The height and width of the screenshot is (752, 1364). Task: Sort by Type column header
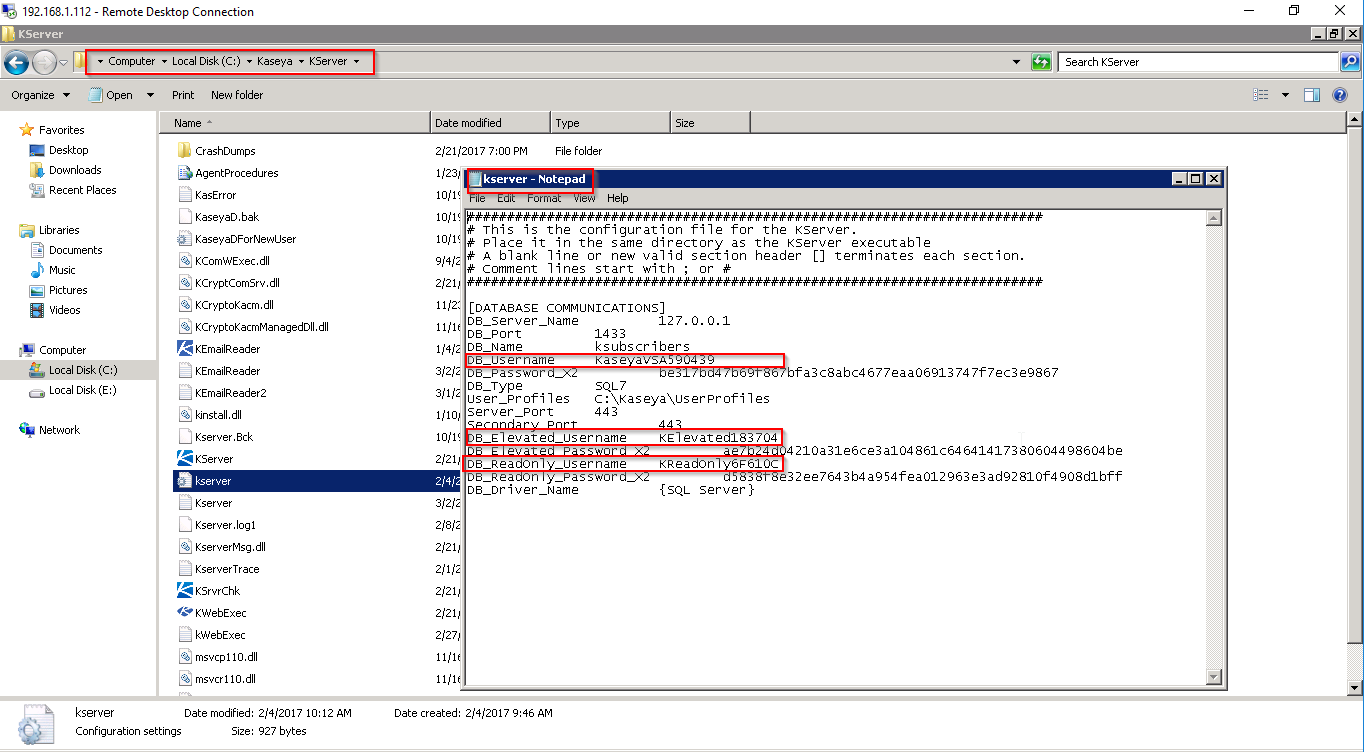click(610, 123)
